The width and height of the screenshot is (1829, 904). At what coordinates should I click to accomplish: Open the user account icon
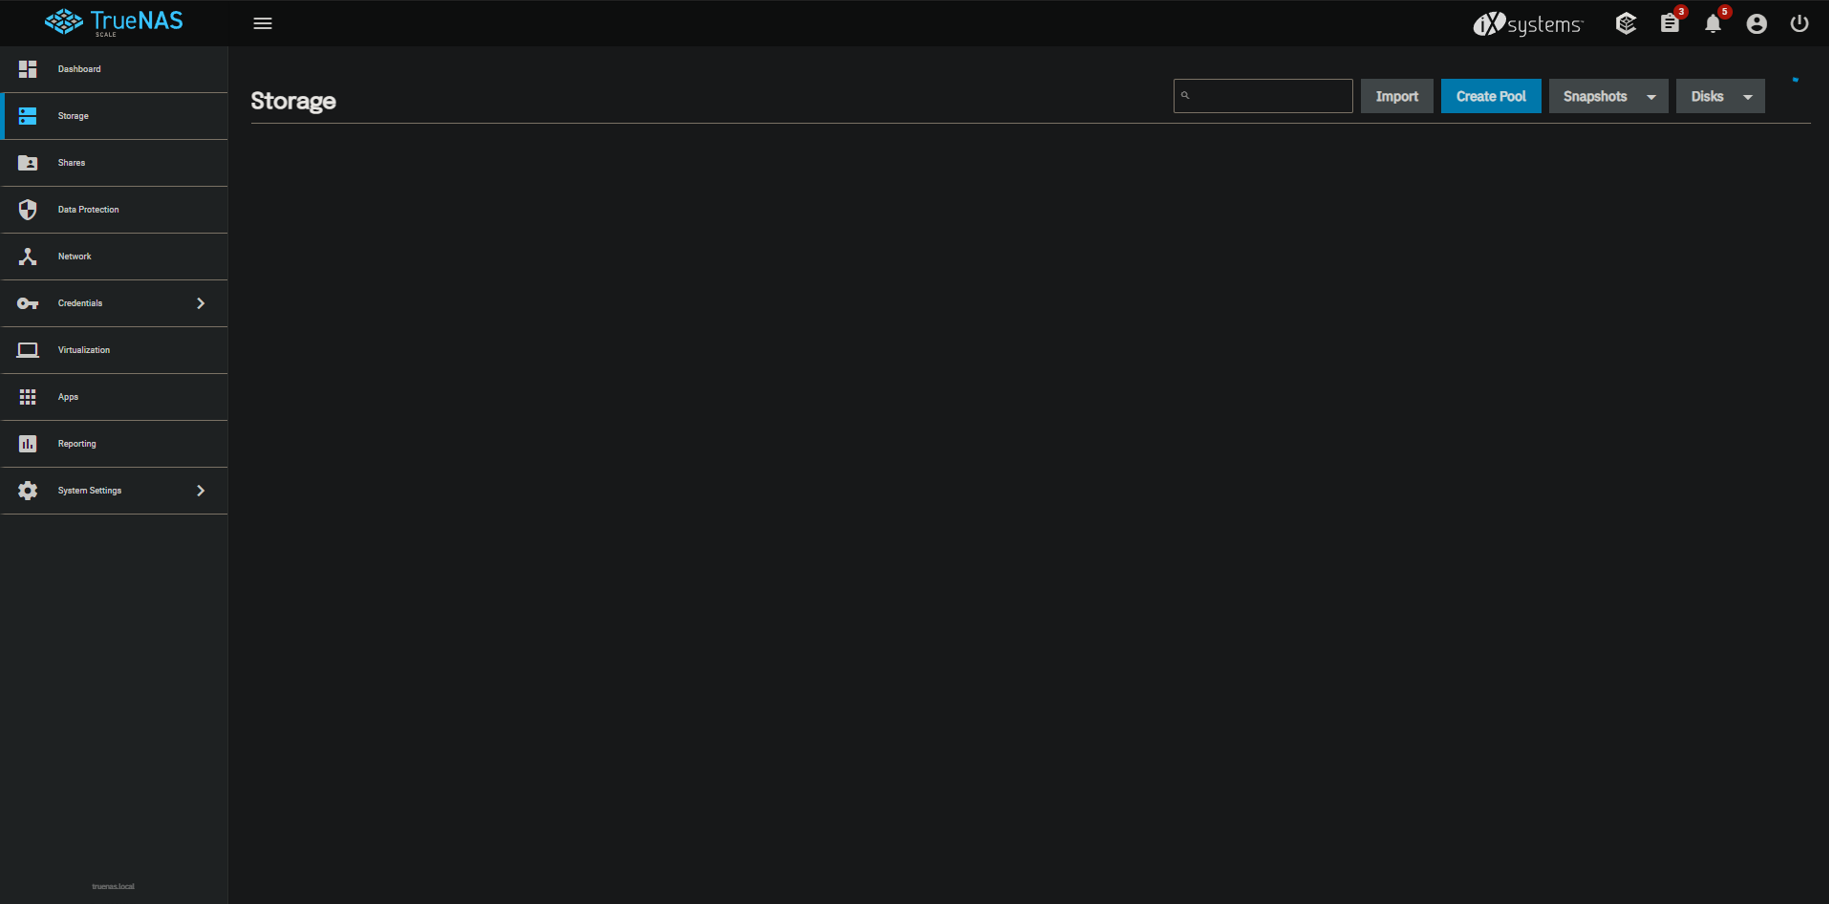[x=1757, y=23]
